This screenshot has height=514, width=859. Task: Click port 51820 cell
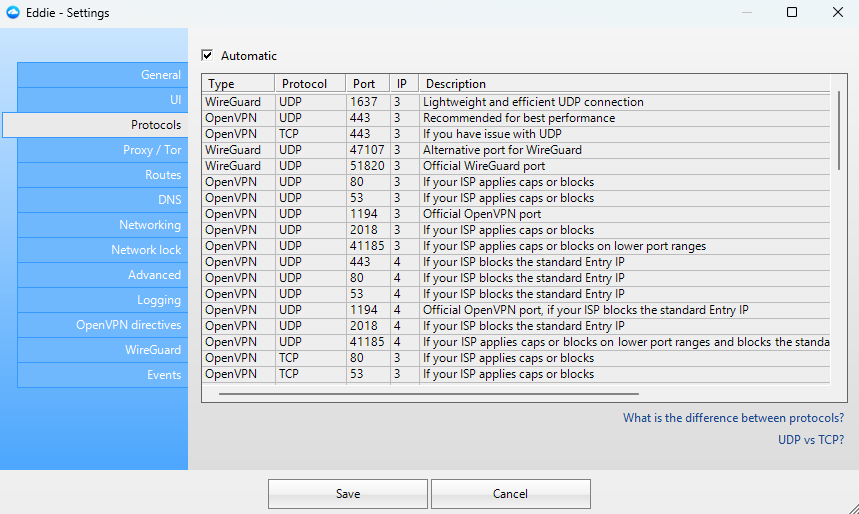(366, 166)
